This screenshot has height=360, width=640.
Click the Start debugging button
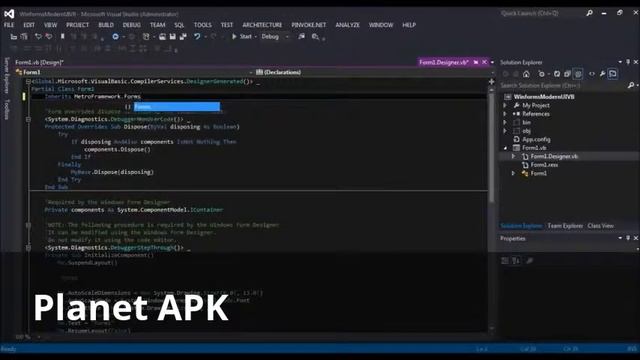pyautogui.click(x=242, y=37)
